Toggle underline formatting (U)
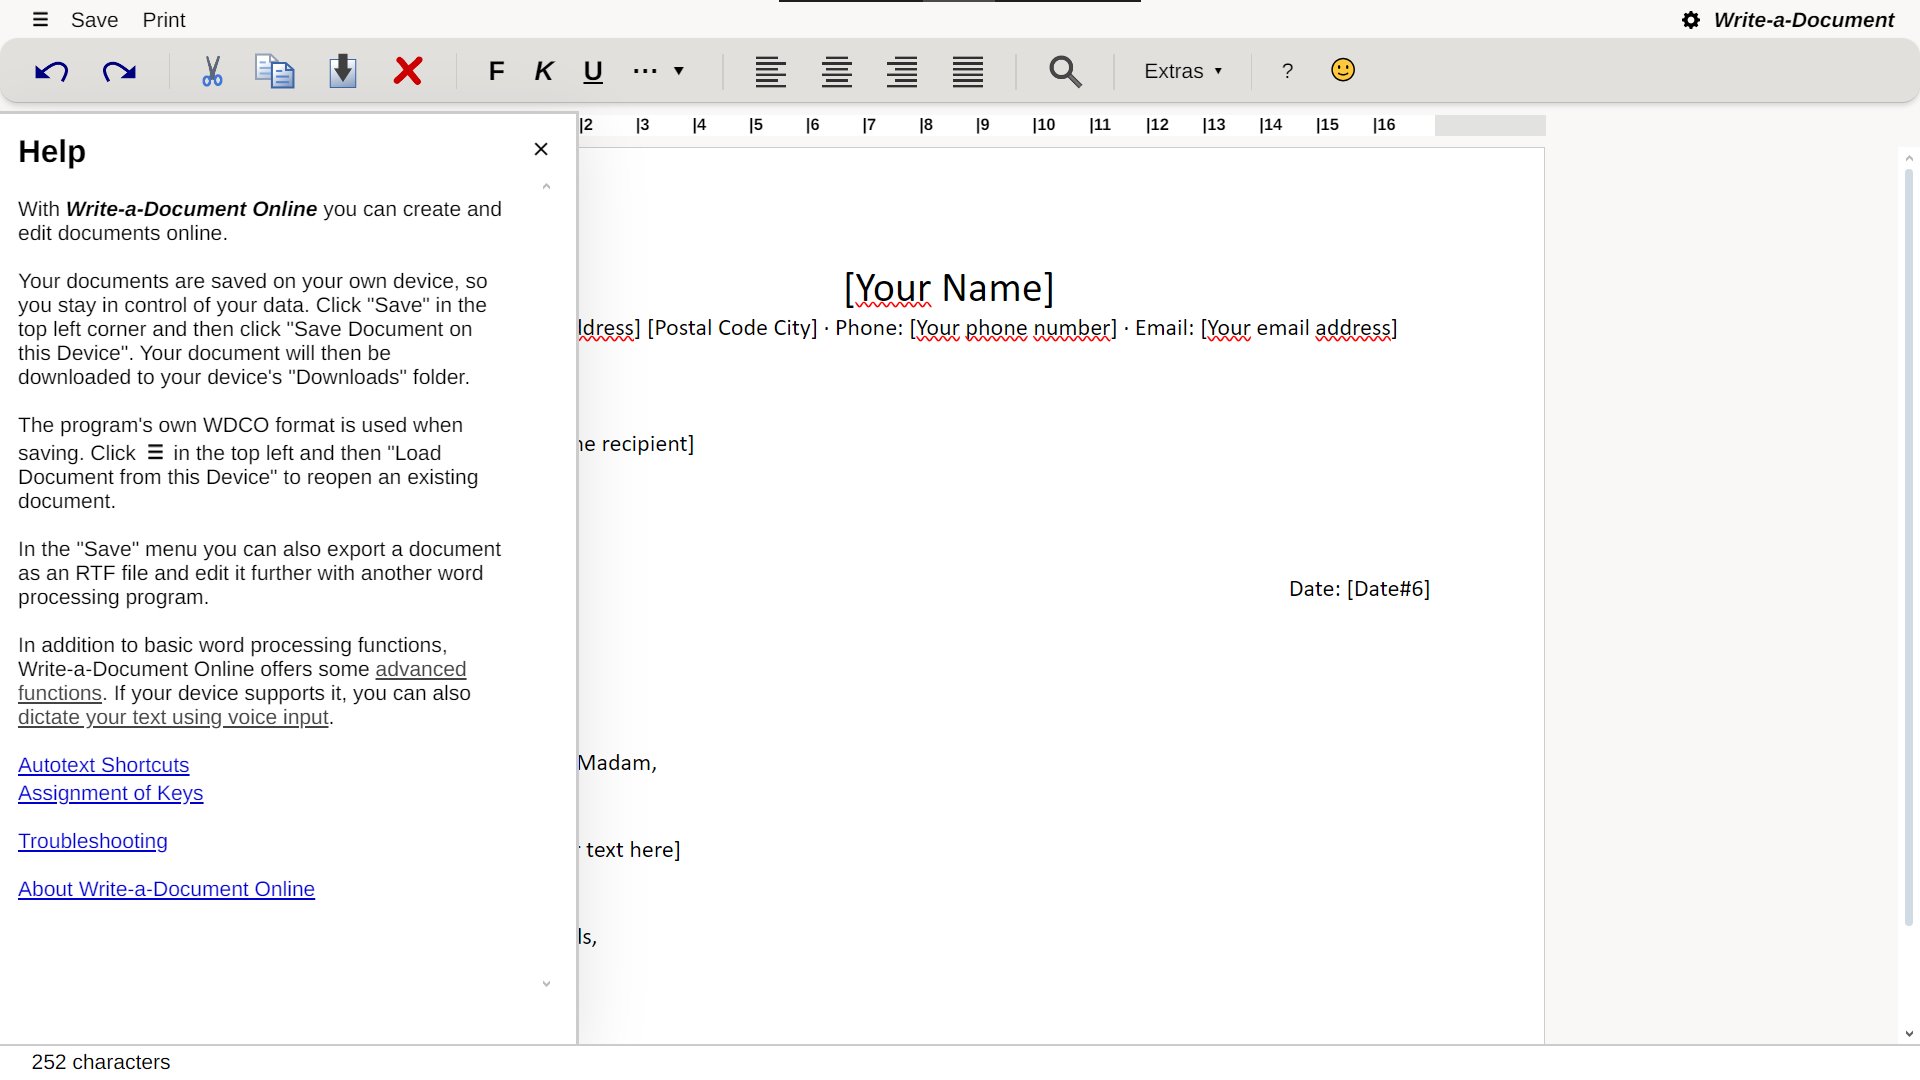Image resolution: width=1920 pixels, height=1080 pixels. [x=593, y=71]
